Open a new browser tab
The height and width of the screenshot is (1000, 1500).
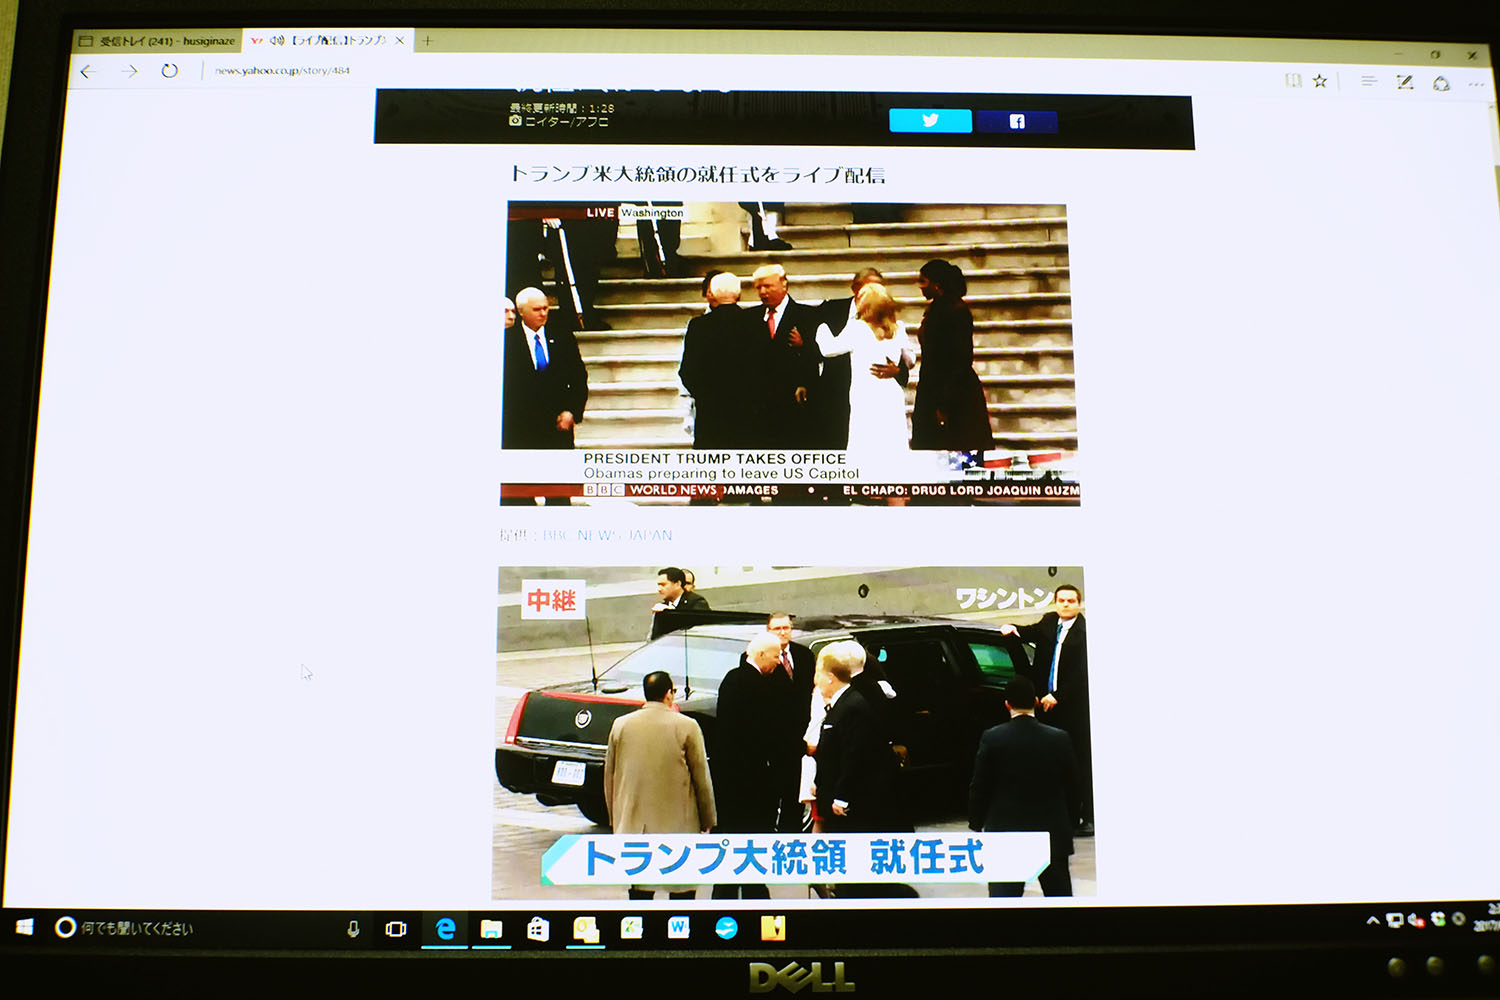point(427,41)
